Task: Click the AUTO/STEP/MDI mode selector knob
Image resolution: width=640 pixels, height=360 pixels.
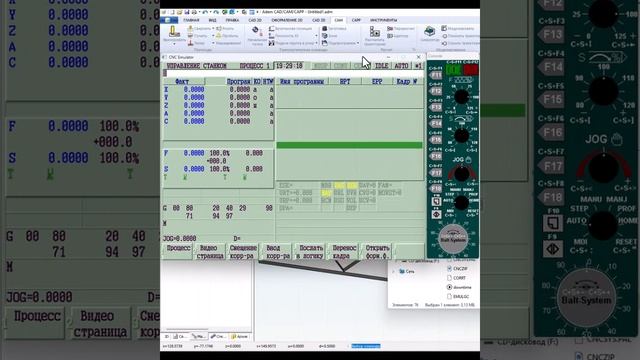Action: pyautogui.click(x=462, y=203)
